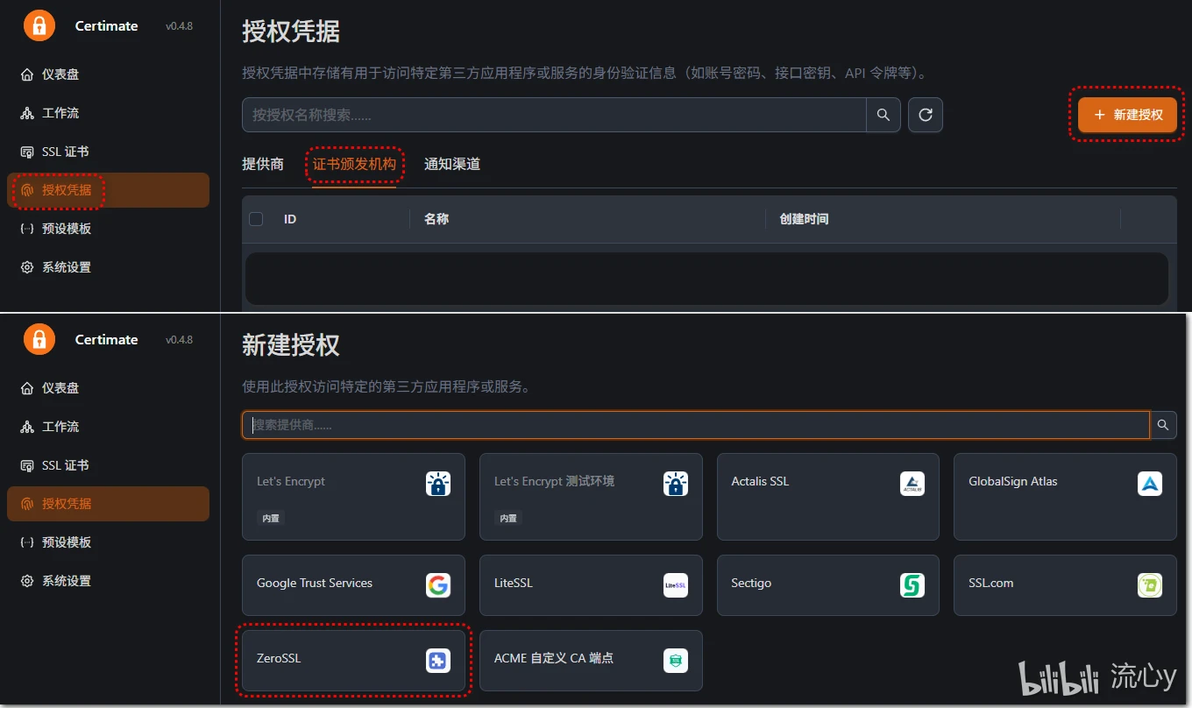1192x708 pixels.
Task: Click the 创建时间 column header
Action: coord(804,219)
